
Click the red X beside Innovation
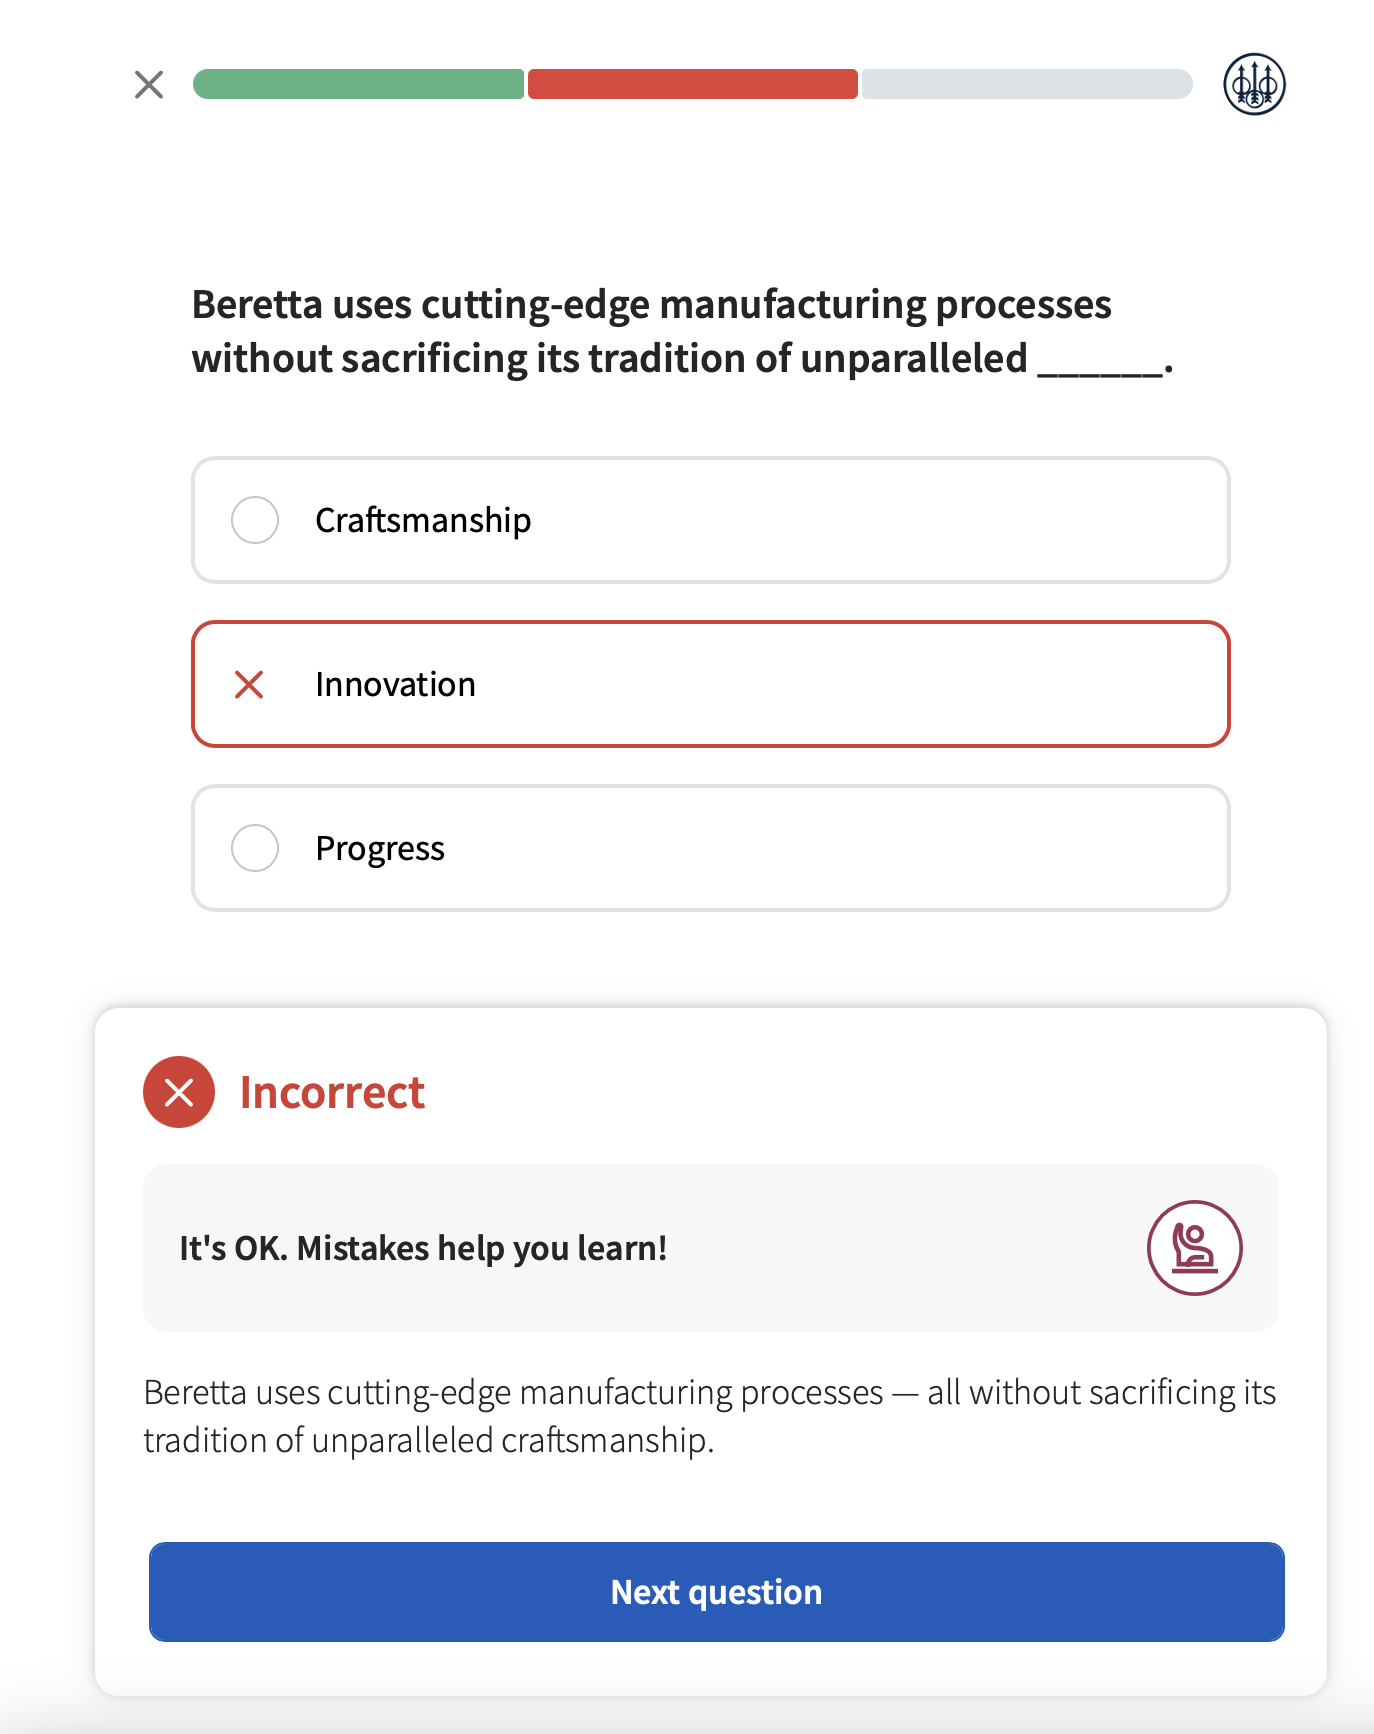tap(249, 685)
